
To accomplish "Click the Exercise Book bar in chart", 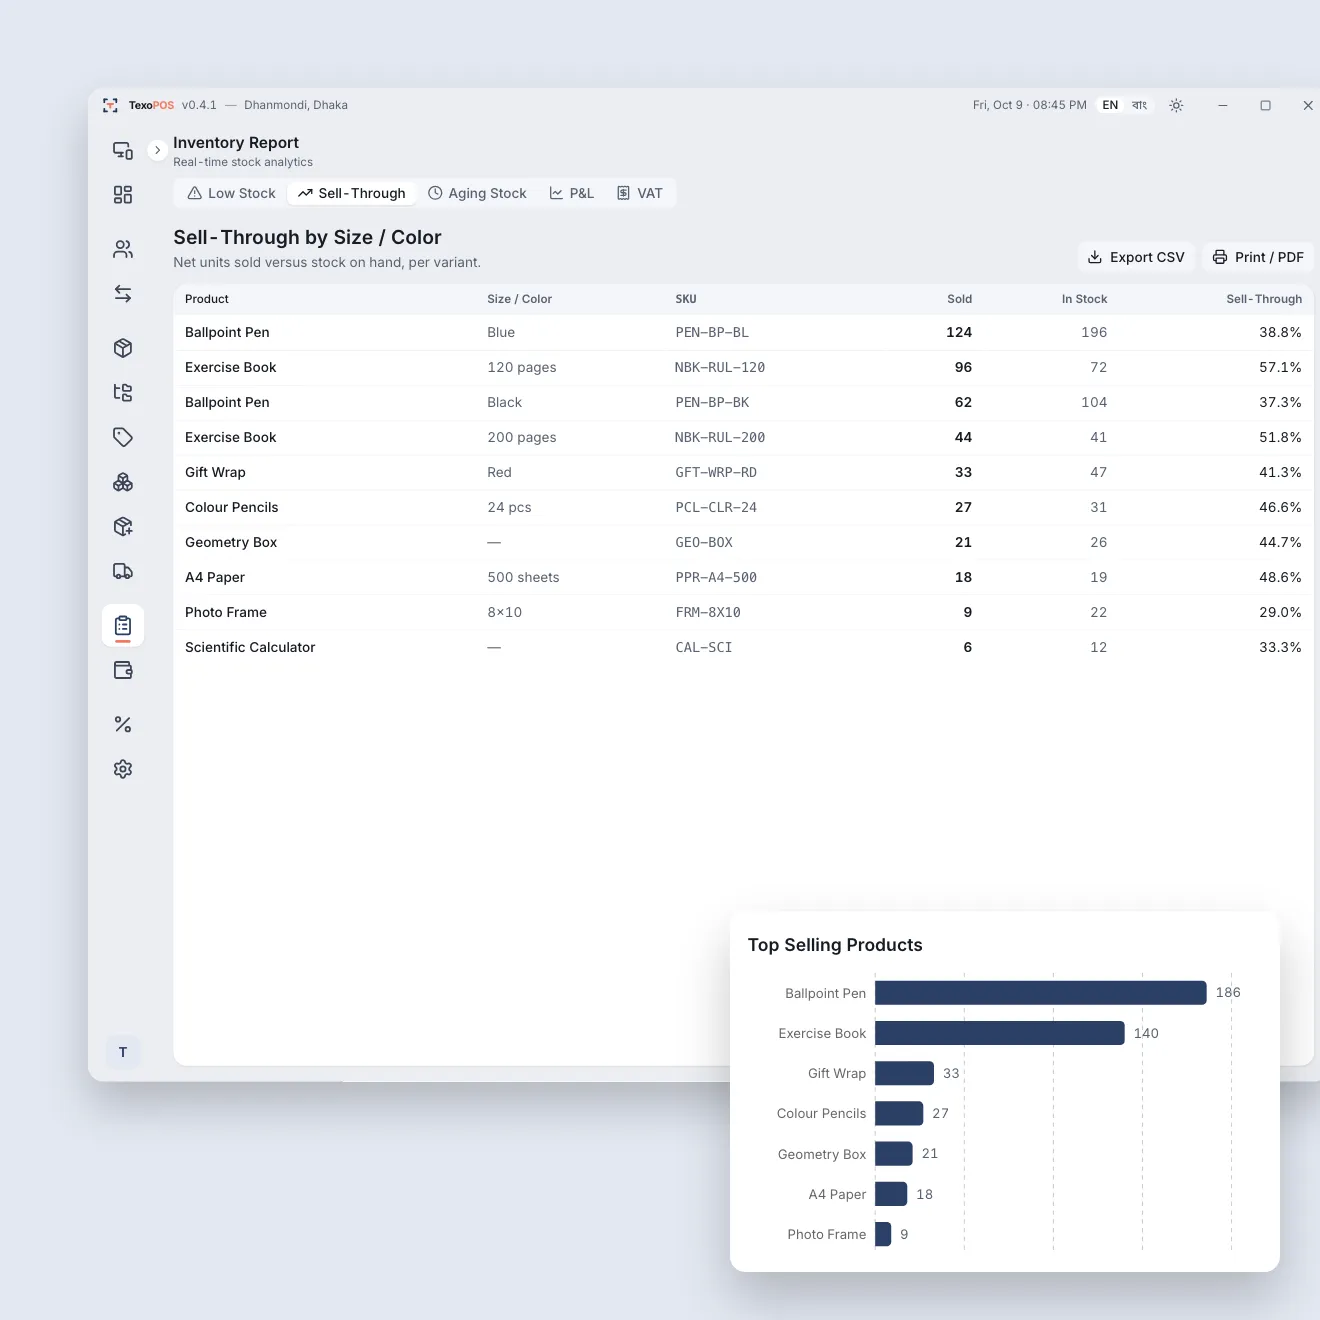I will pyautogui.click(x=1000, y=1033).
